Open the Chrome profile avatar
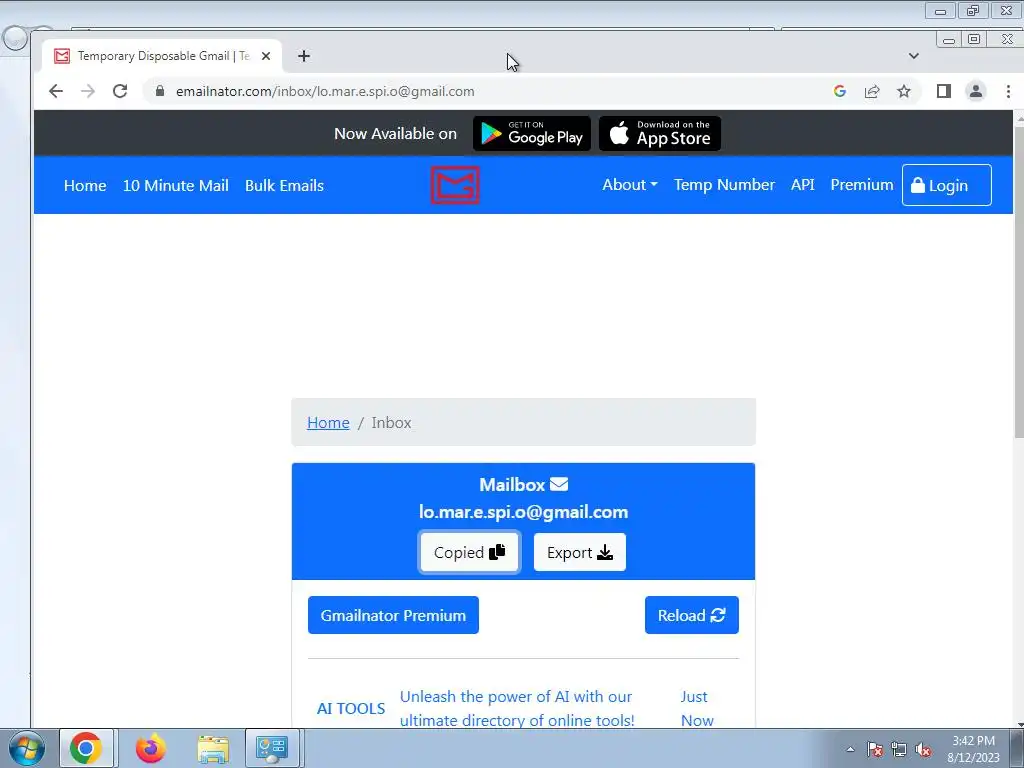This screenshot has height=768, width=1024. pyautogui.click(x=976, y=91)
